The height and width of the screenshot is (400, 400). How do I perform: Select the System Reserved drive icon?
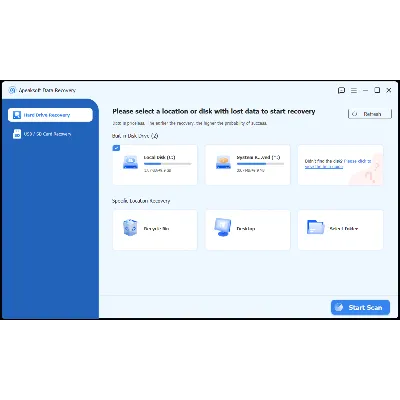(223, 162)
